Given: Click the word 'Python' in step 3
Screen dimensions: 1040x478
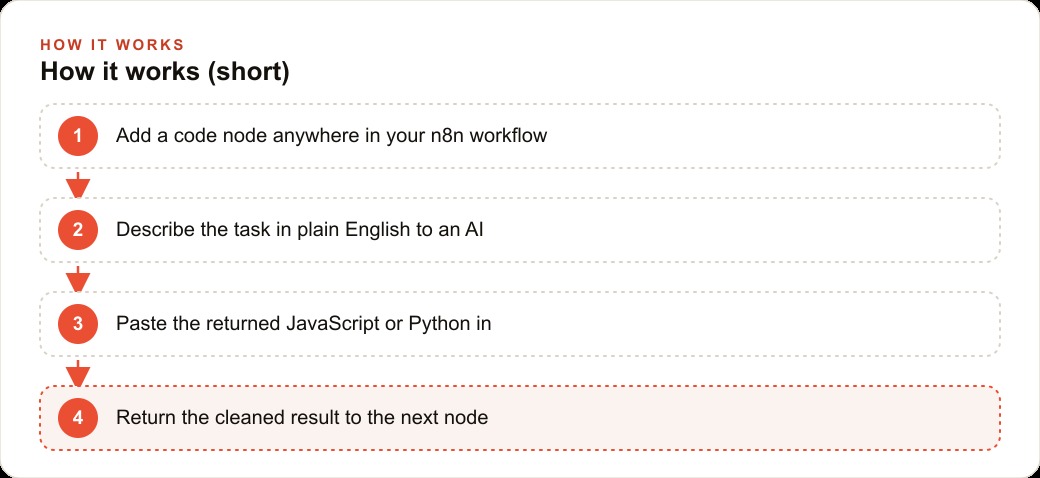Looking at the screenshot, I should pos(438,325).
